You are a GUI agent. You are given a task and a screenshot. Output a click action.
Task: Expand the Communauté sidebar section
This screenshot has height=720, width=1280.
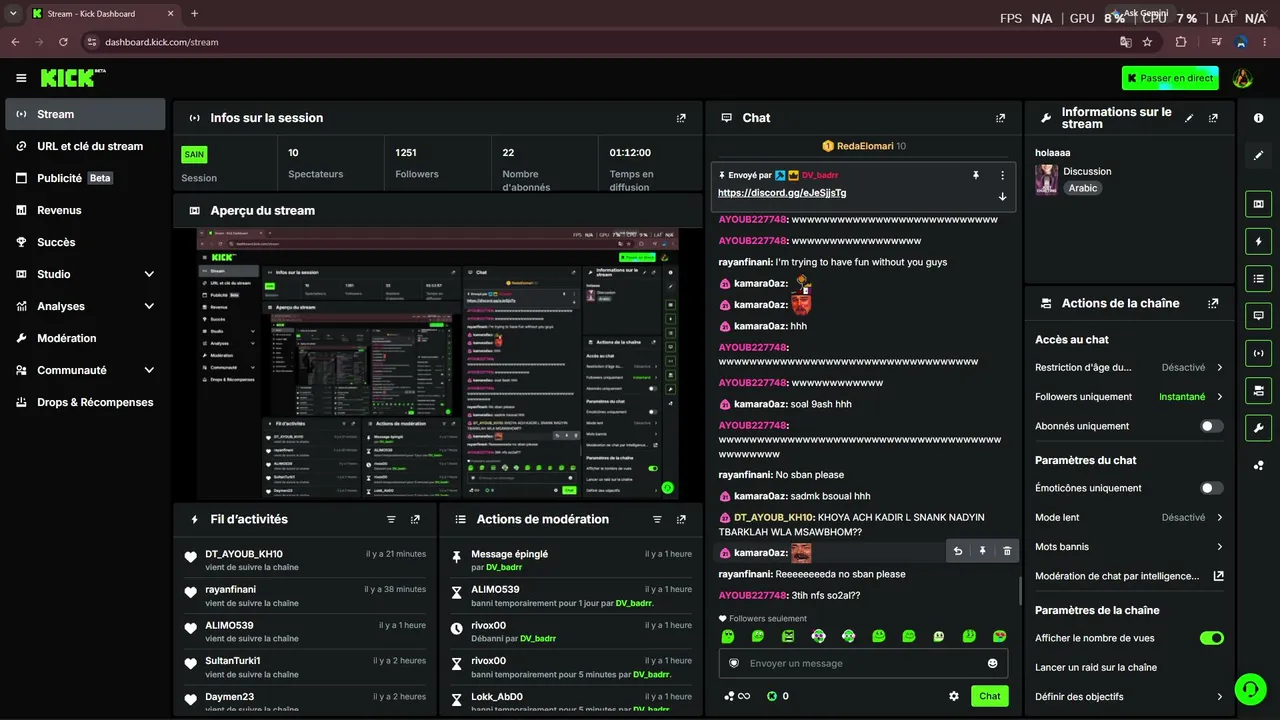click(x=149, y=370)
